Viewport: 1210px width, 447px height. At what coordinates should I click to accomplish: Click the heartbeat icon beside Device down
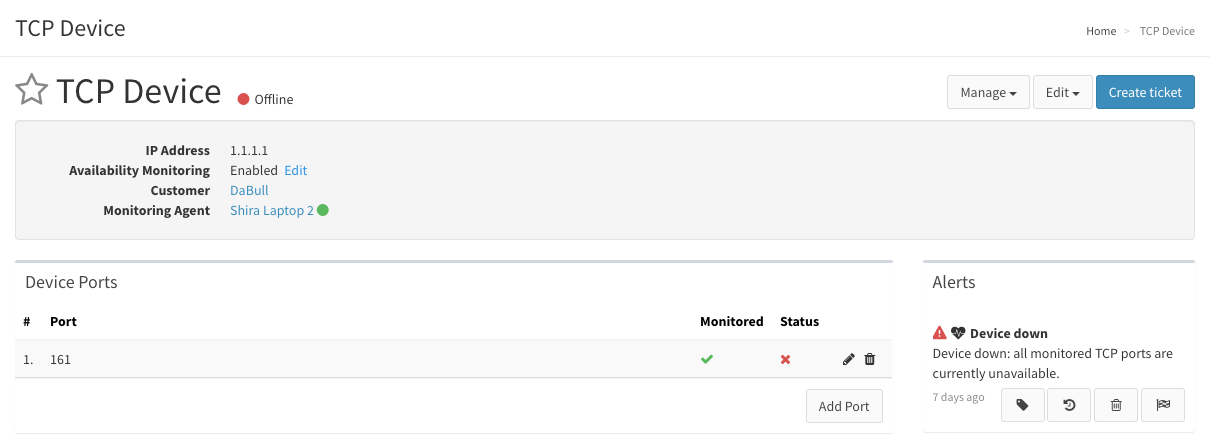(x=958, y=333)
